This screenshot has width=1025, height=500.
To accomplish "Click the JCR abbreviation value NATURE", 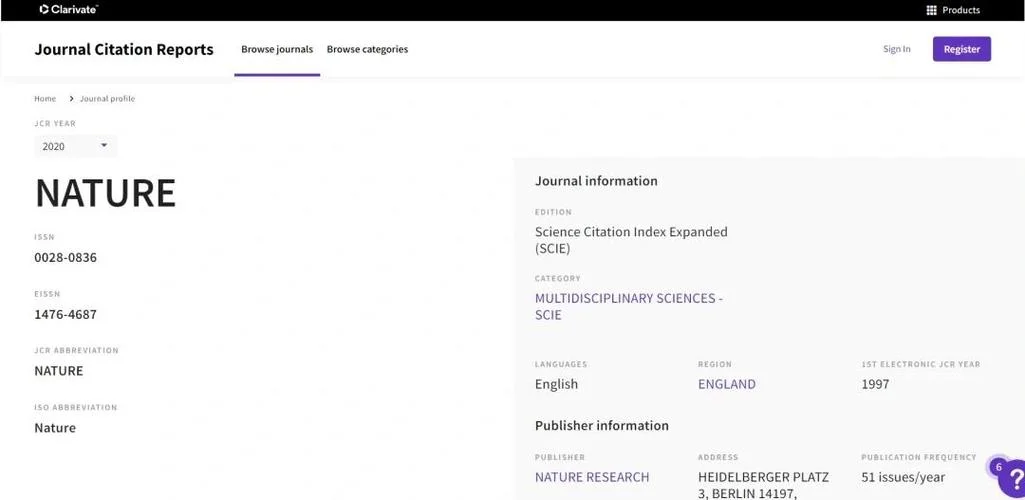I will [59, 371].
